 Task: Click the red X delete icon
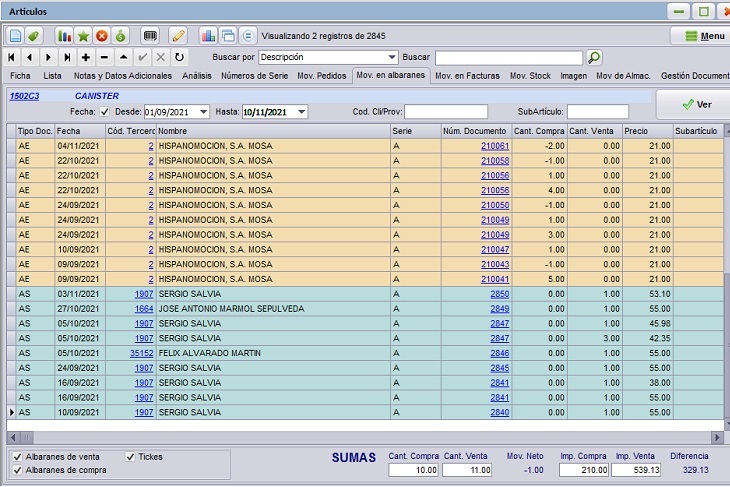point(102,36)
